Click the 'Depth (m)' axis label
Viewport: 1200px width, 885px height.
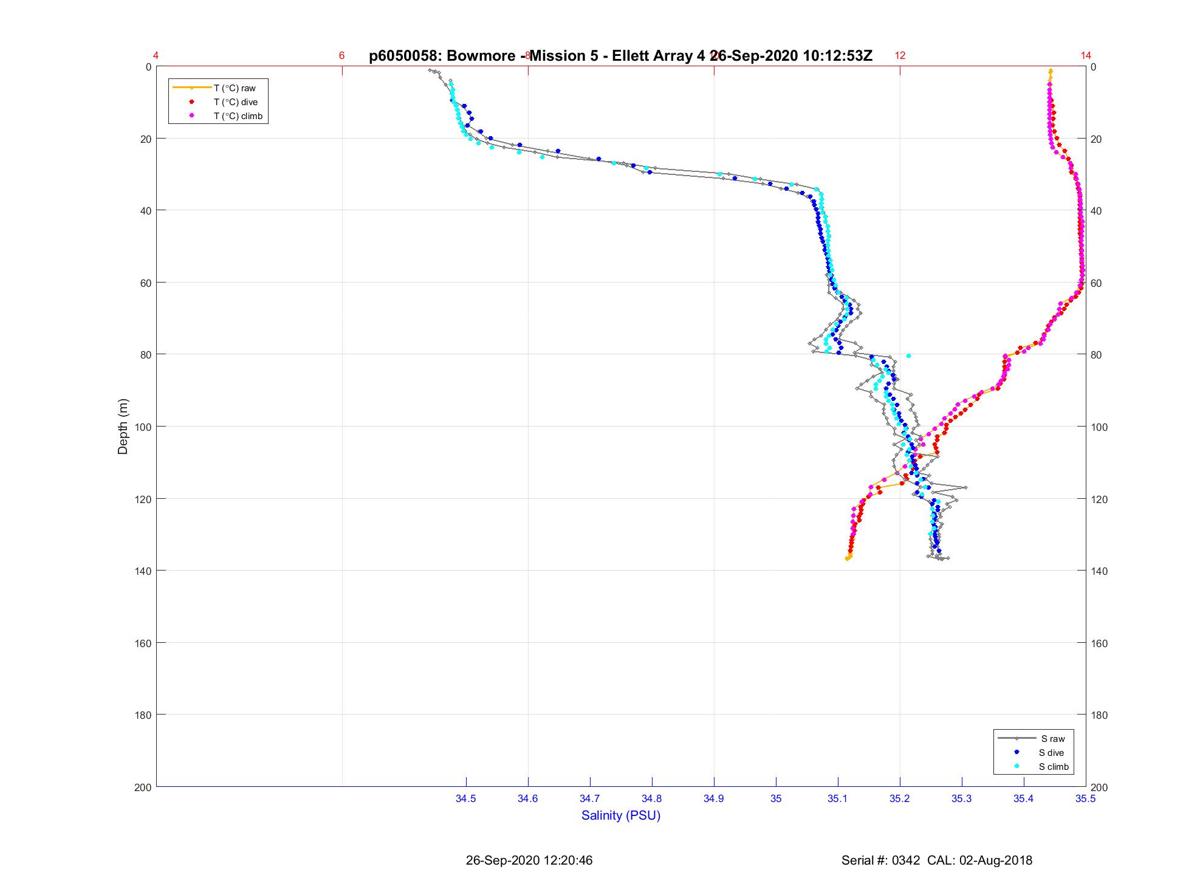point(123,426)
